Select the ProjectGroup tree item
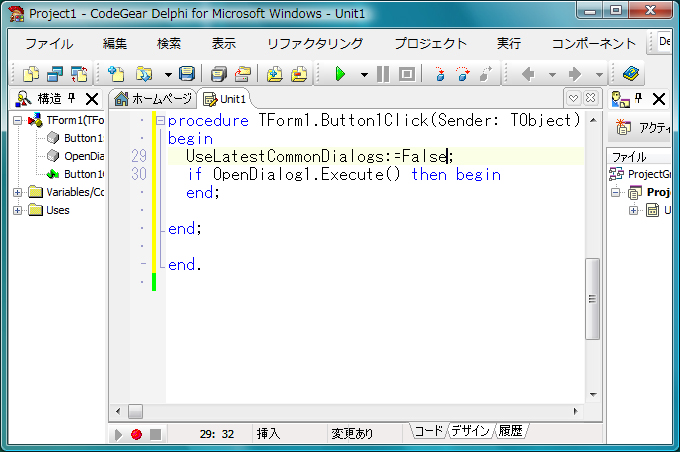 (640, 174)
